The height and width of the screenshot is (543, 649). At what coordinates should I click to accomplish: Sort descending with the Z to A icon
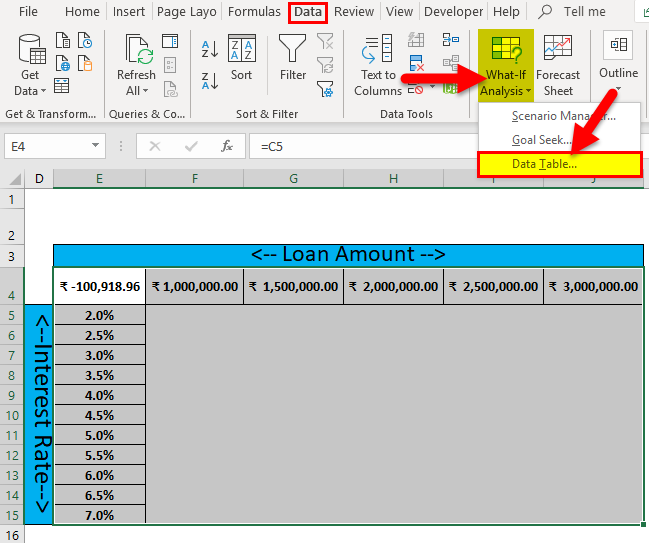click(x=210, y=81)
